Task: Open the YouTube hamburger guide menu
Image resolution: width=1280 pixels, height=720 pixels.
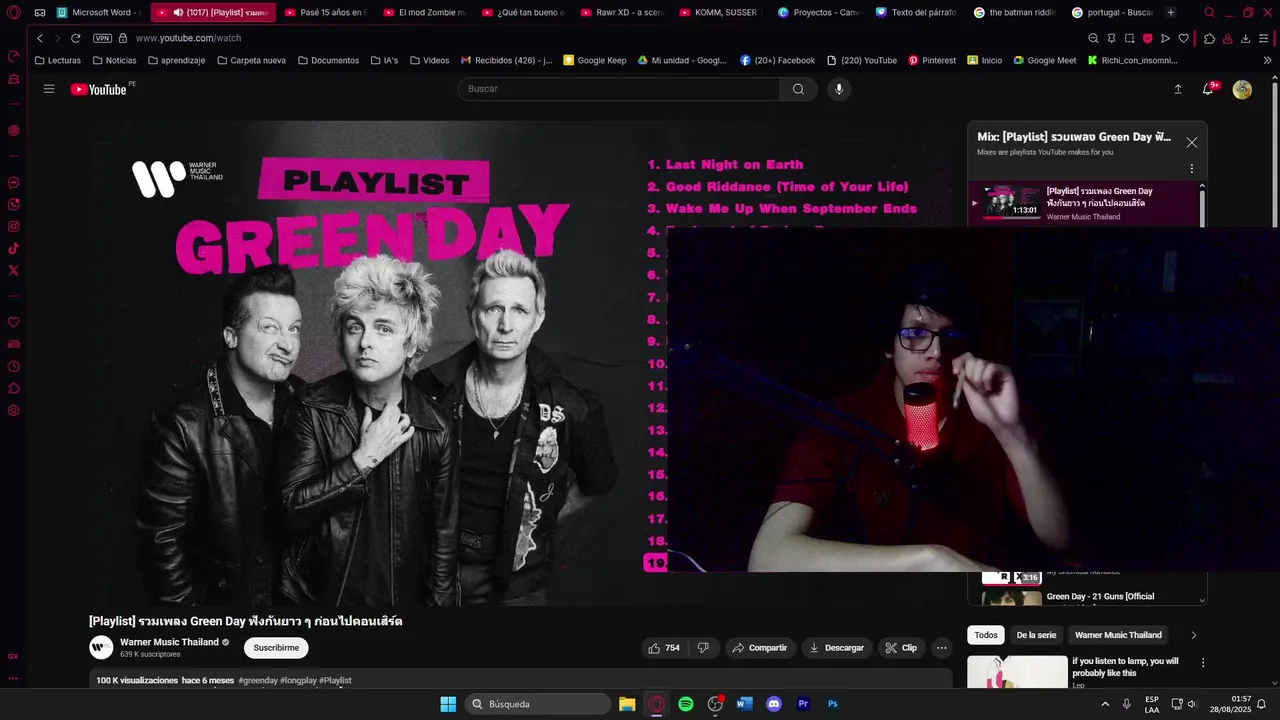Action: pyautogui.click(x=49, y=89)
